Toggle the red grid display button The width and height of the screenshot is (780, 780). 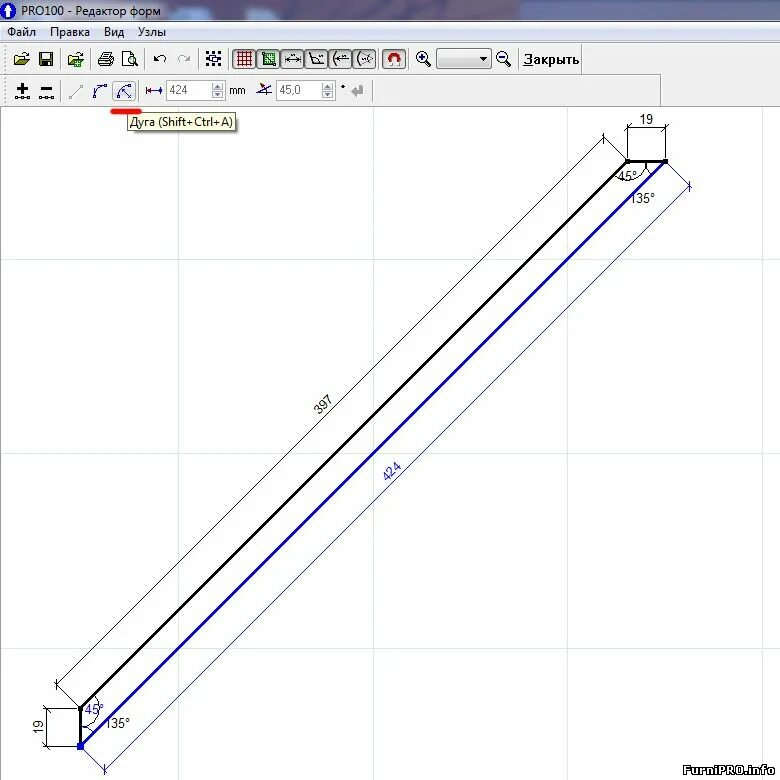click(x=244, y=59)
